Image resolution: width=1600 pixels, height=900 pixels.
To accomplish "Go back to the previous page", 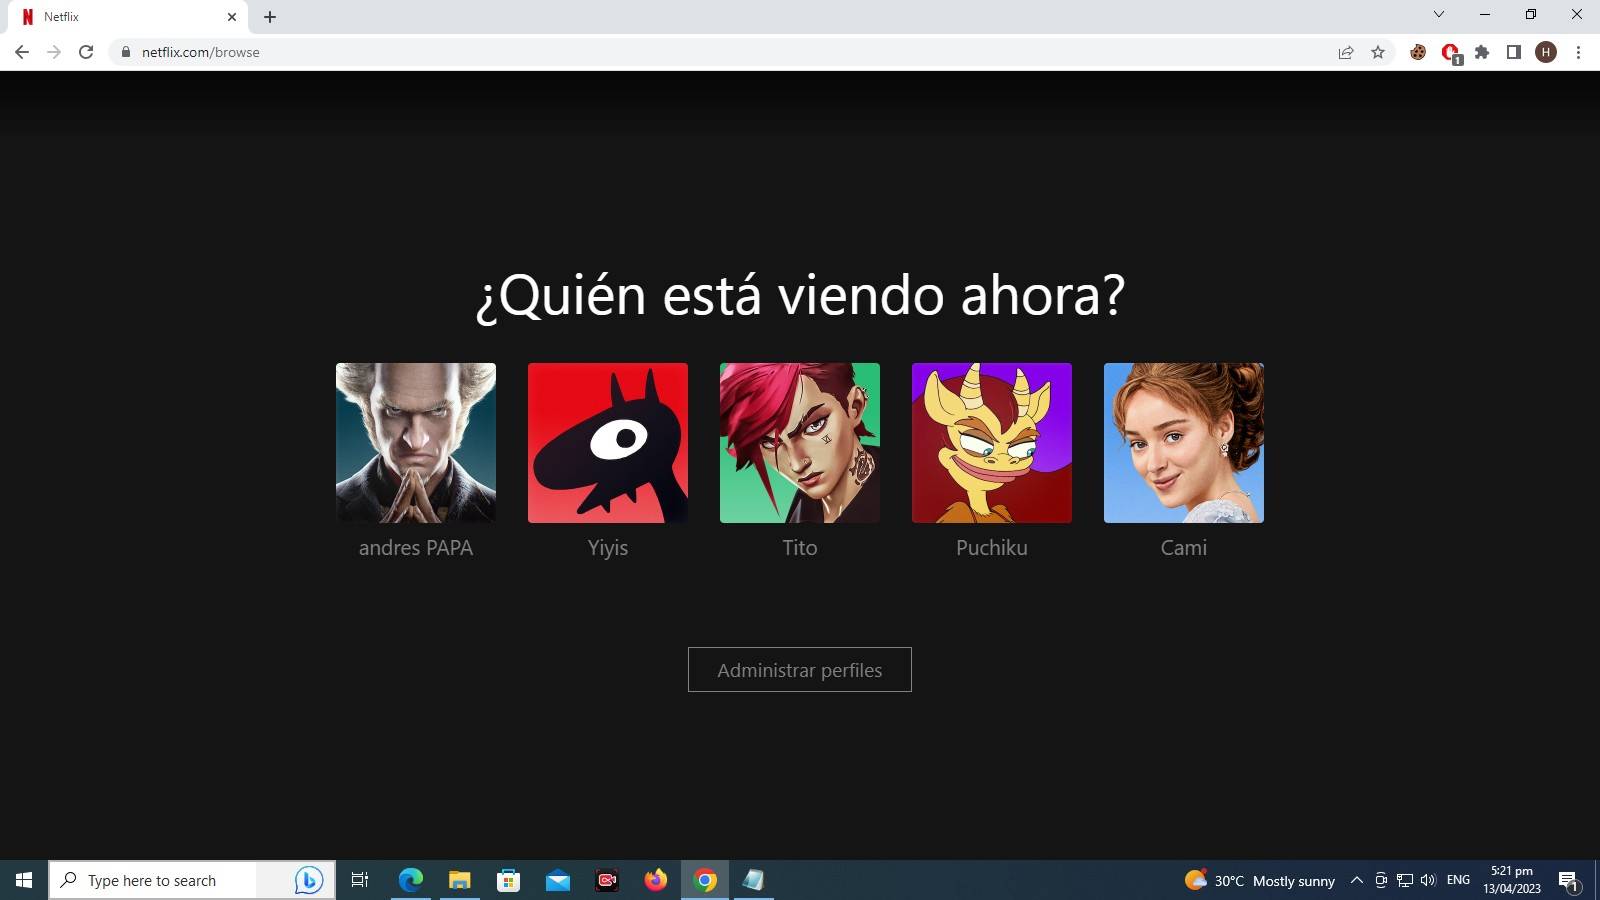I will point(22,52).
